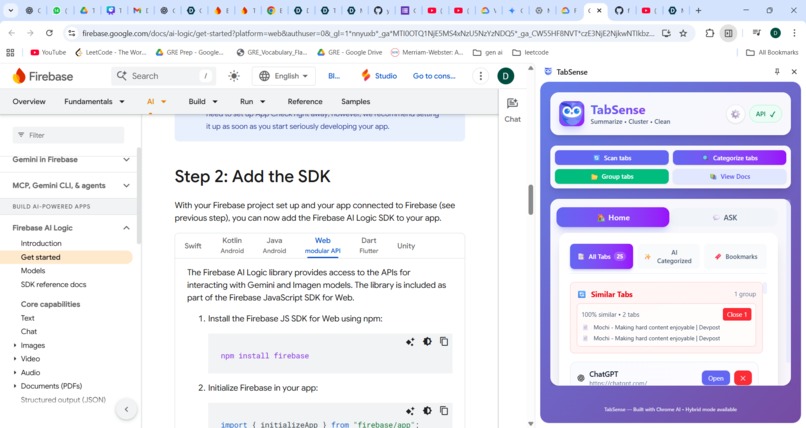Open the Build dropdown menu

[x=203, y=102]
